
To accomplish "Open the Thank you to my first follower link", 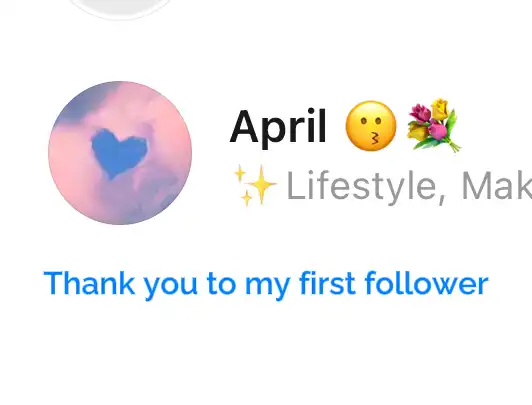I will [x=266, y=284].
